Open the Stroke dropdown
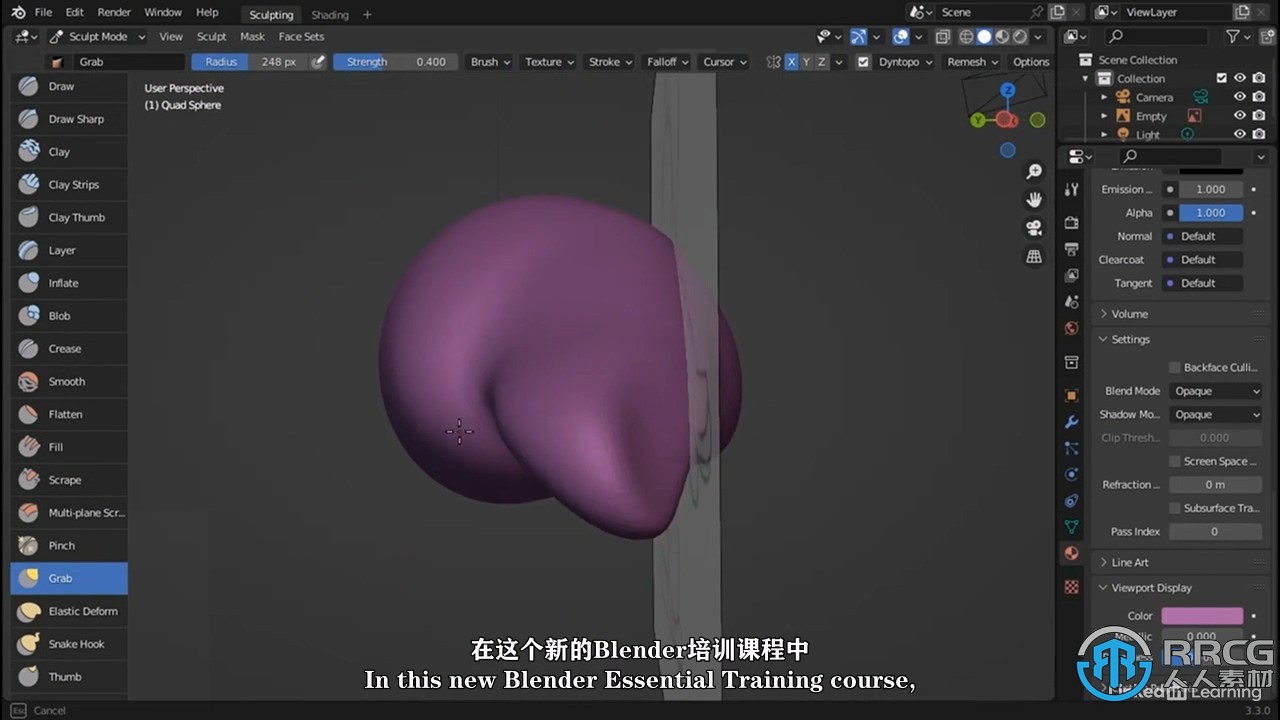Viewport: 1280px width, 720px height. tap(610, 62)
